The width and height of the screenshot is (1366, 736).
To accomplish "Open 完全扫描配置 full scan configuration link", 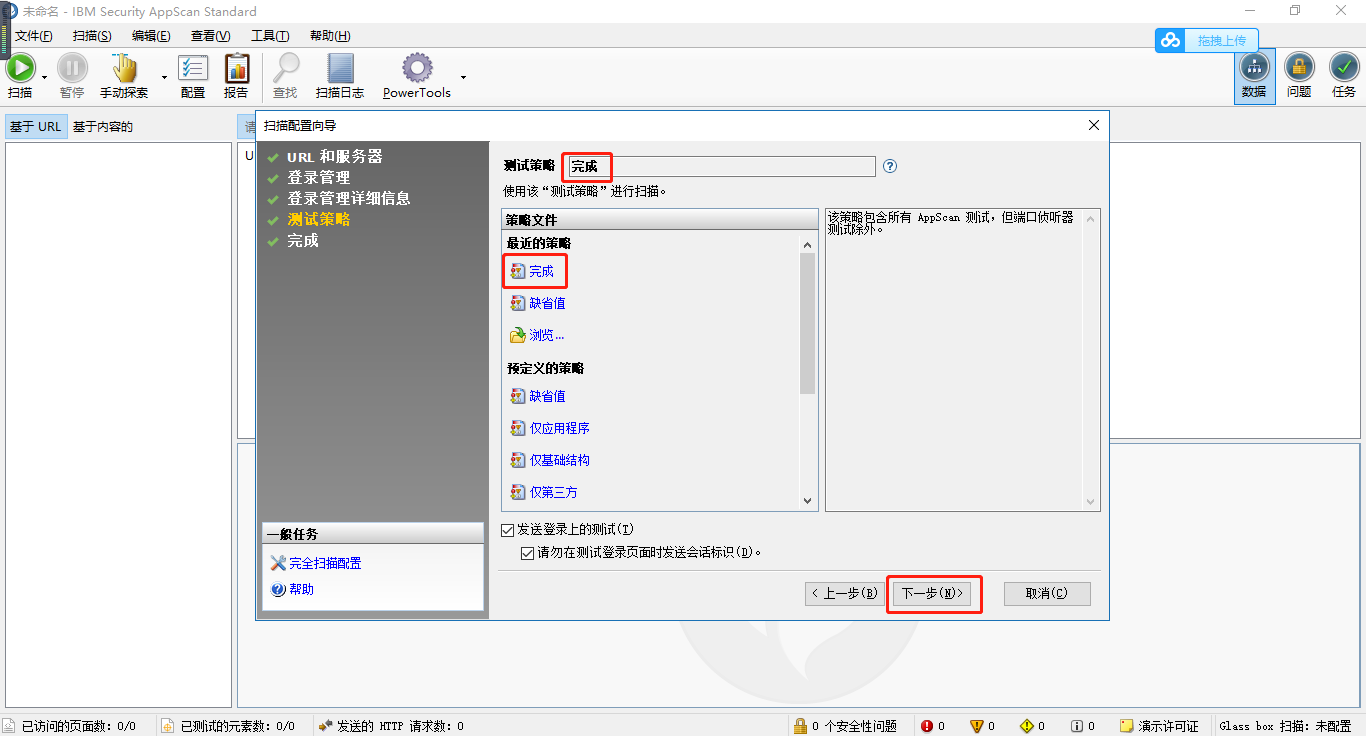I will coord(325,563).
